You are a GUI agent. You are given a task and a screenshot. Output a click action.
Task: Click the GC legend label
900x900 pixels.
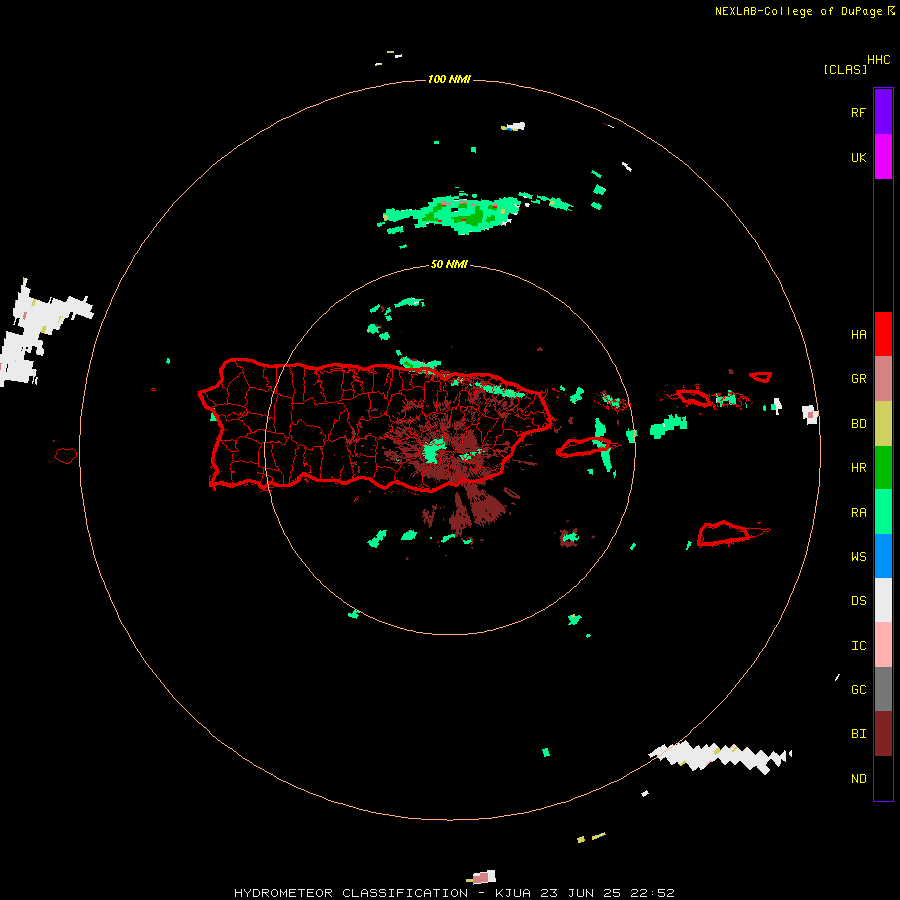point(858,690)
